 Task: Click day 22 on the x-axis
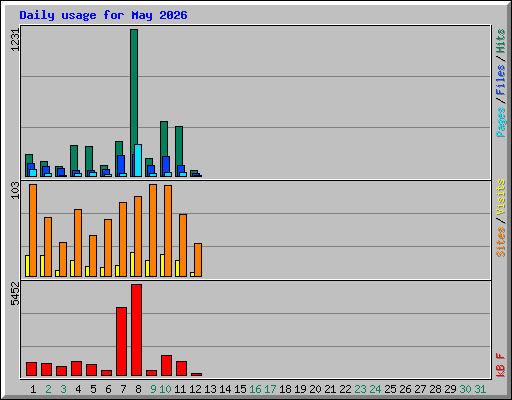point(345,389)
